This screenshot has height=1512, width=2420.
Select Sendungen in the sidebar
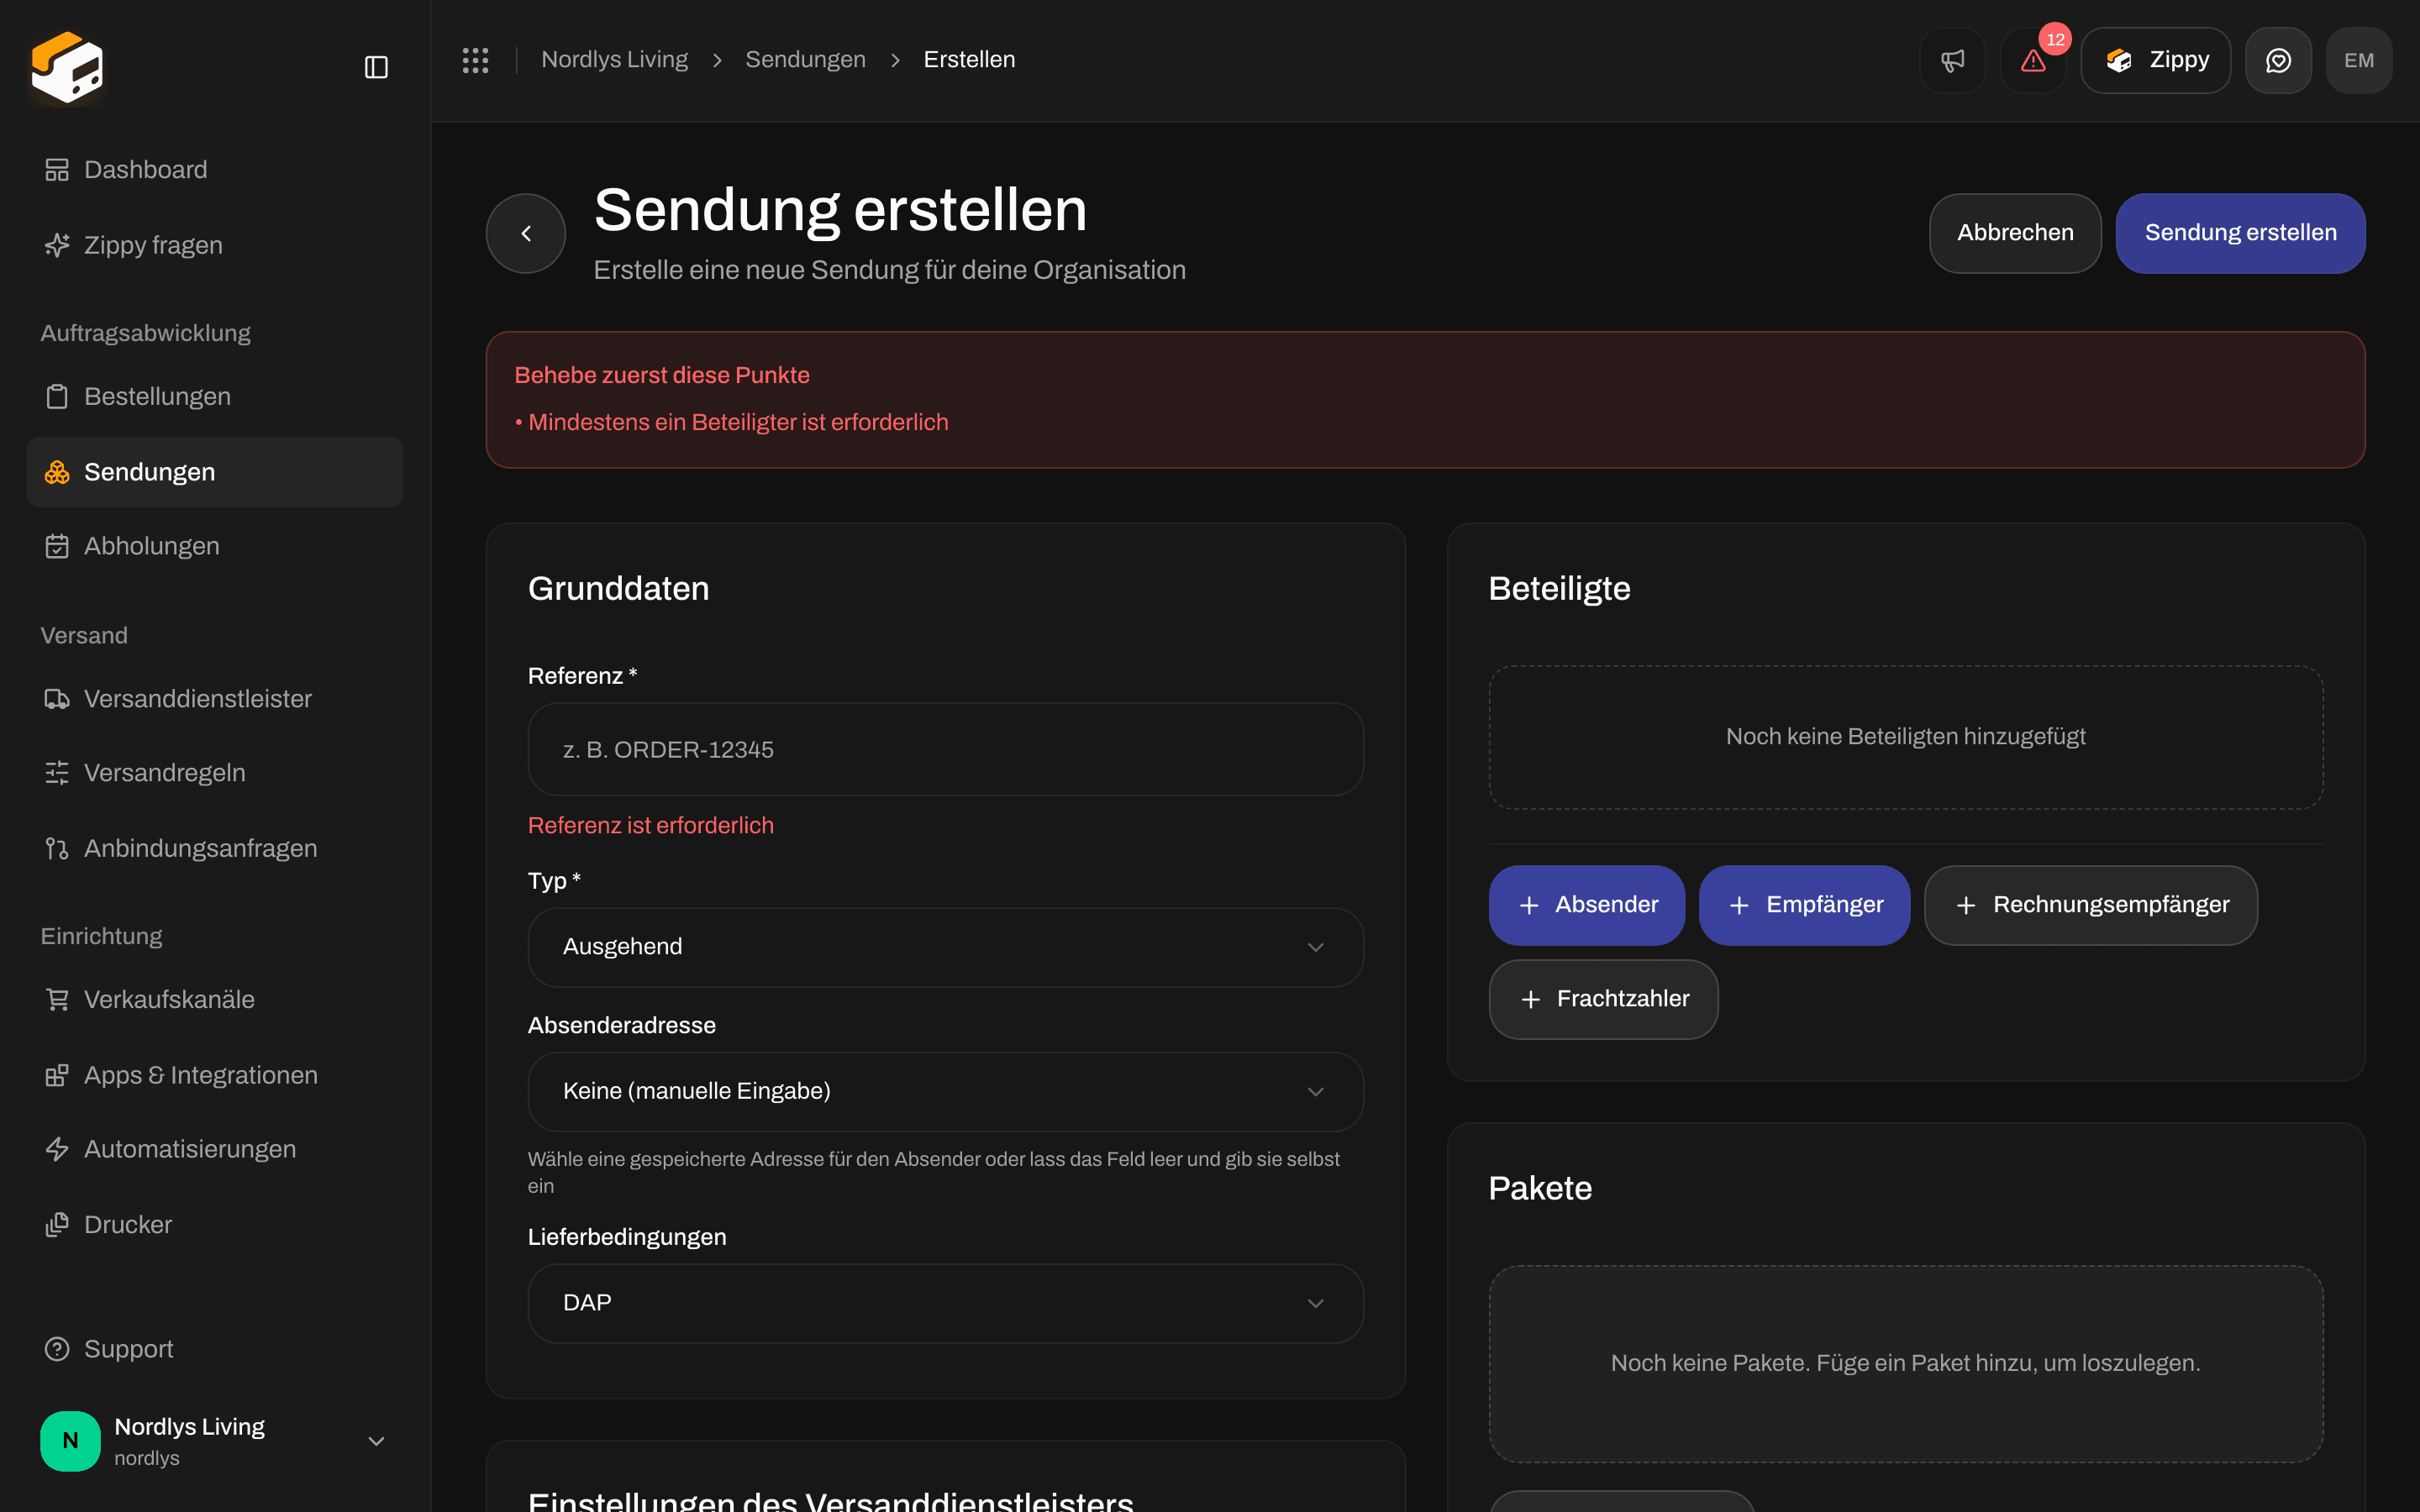[x=215, y=472]
